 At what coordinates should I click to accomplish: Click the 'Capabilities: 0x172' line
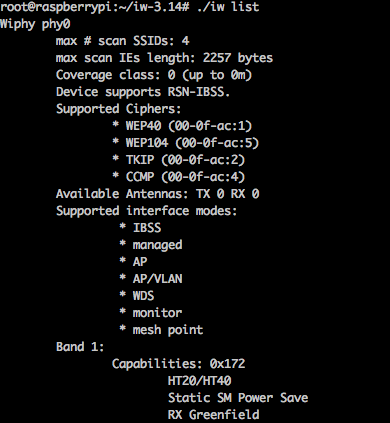178,364
